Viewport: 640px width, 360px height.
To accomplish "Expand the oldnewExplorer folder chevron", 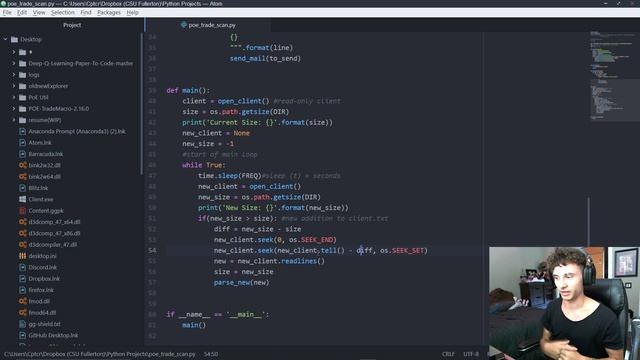I will pyautogui.click(x=13, y=86).
